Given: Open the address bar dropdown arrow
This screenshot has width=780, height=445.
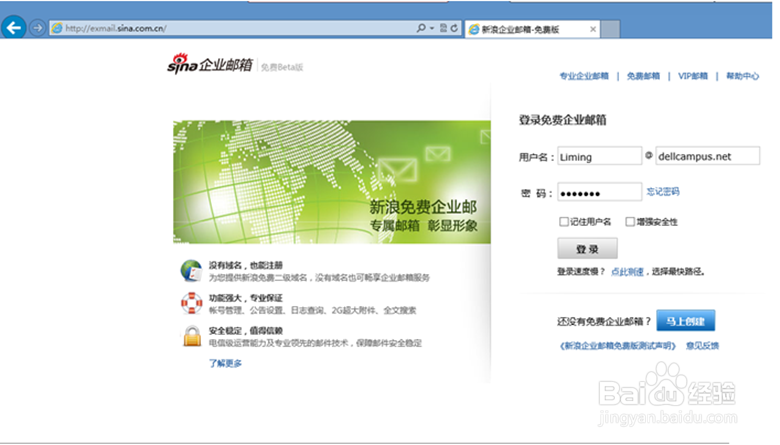Looking at the screenshot, I should tap(432, 28).
